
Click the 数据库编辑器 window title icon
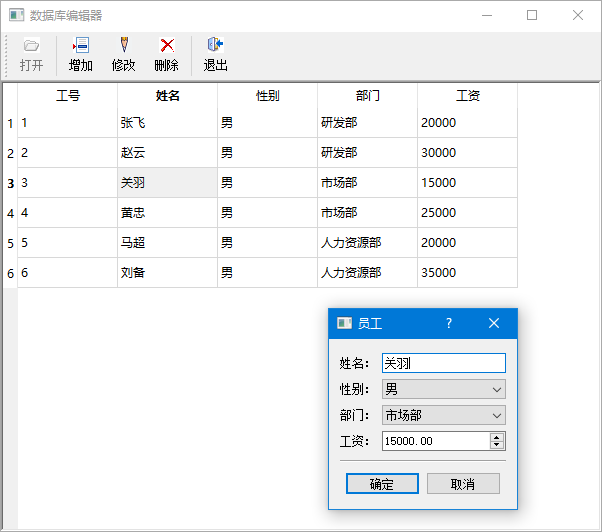[17, 15]
